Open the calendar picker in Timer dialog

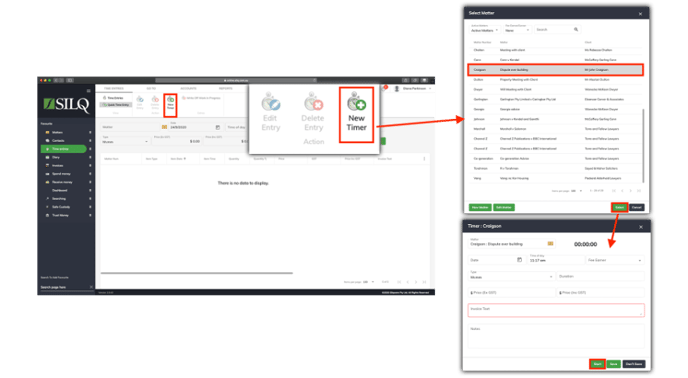click(520, 260)
